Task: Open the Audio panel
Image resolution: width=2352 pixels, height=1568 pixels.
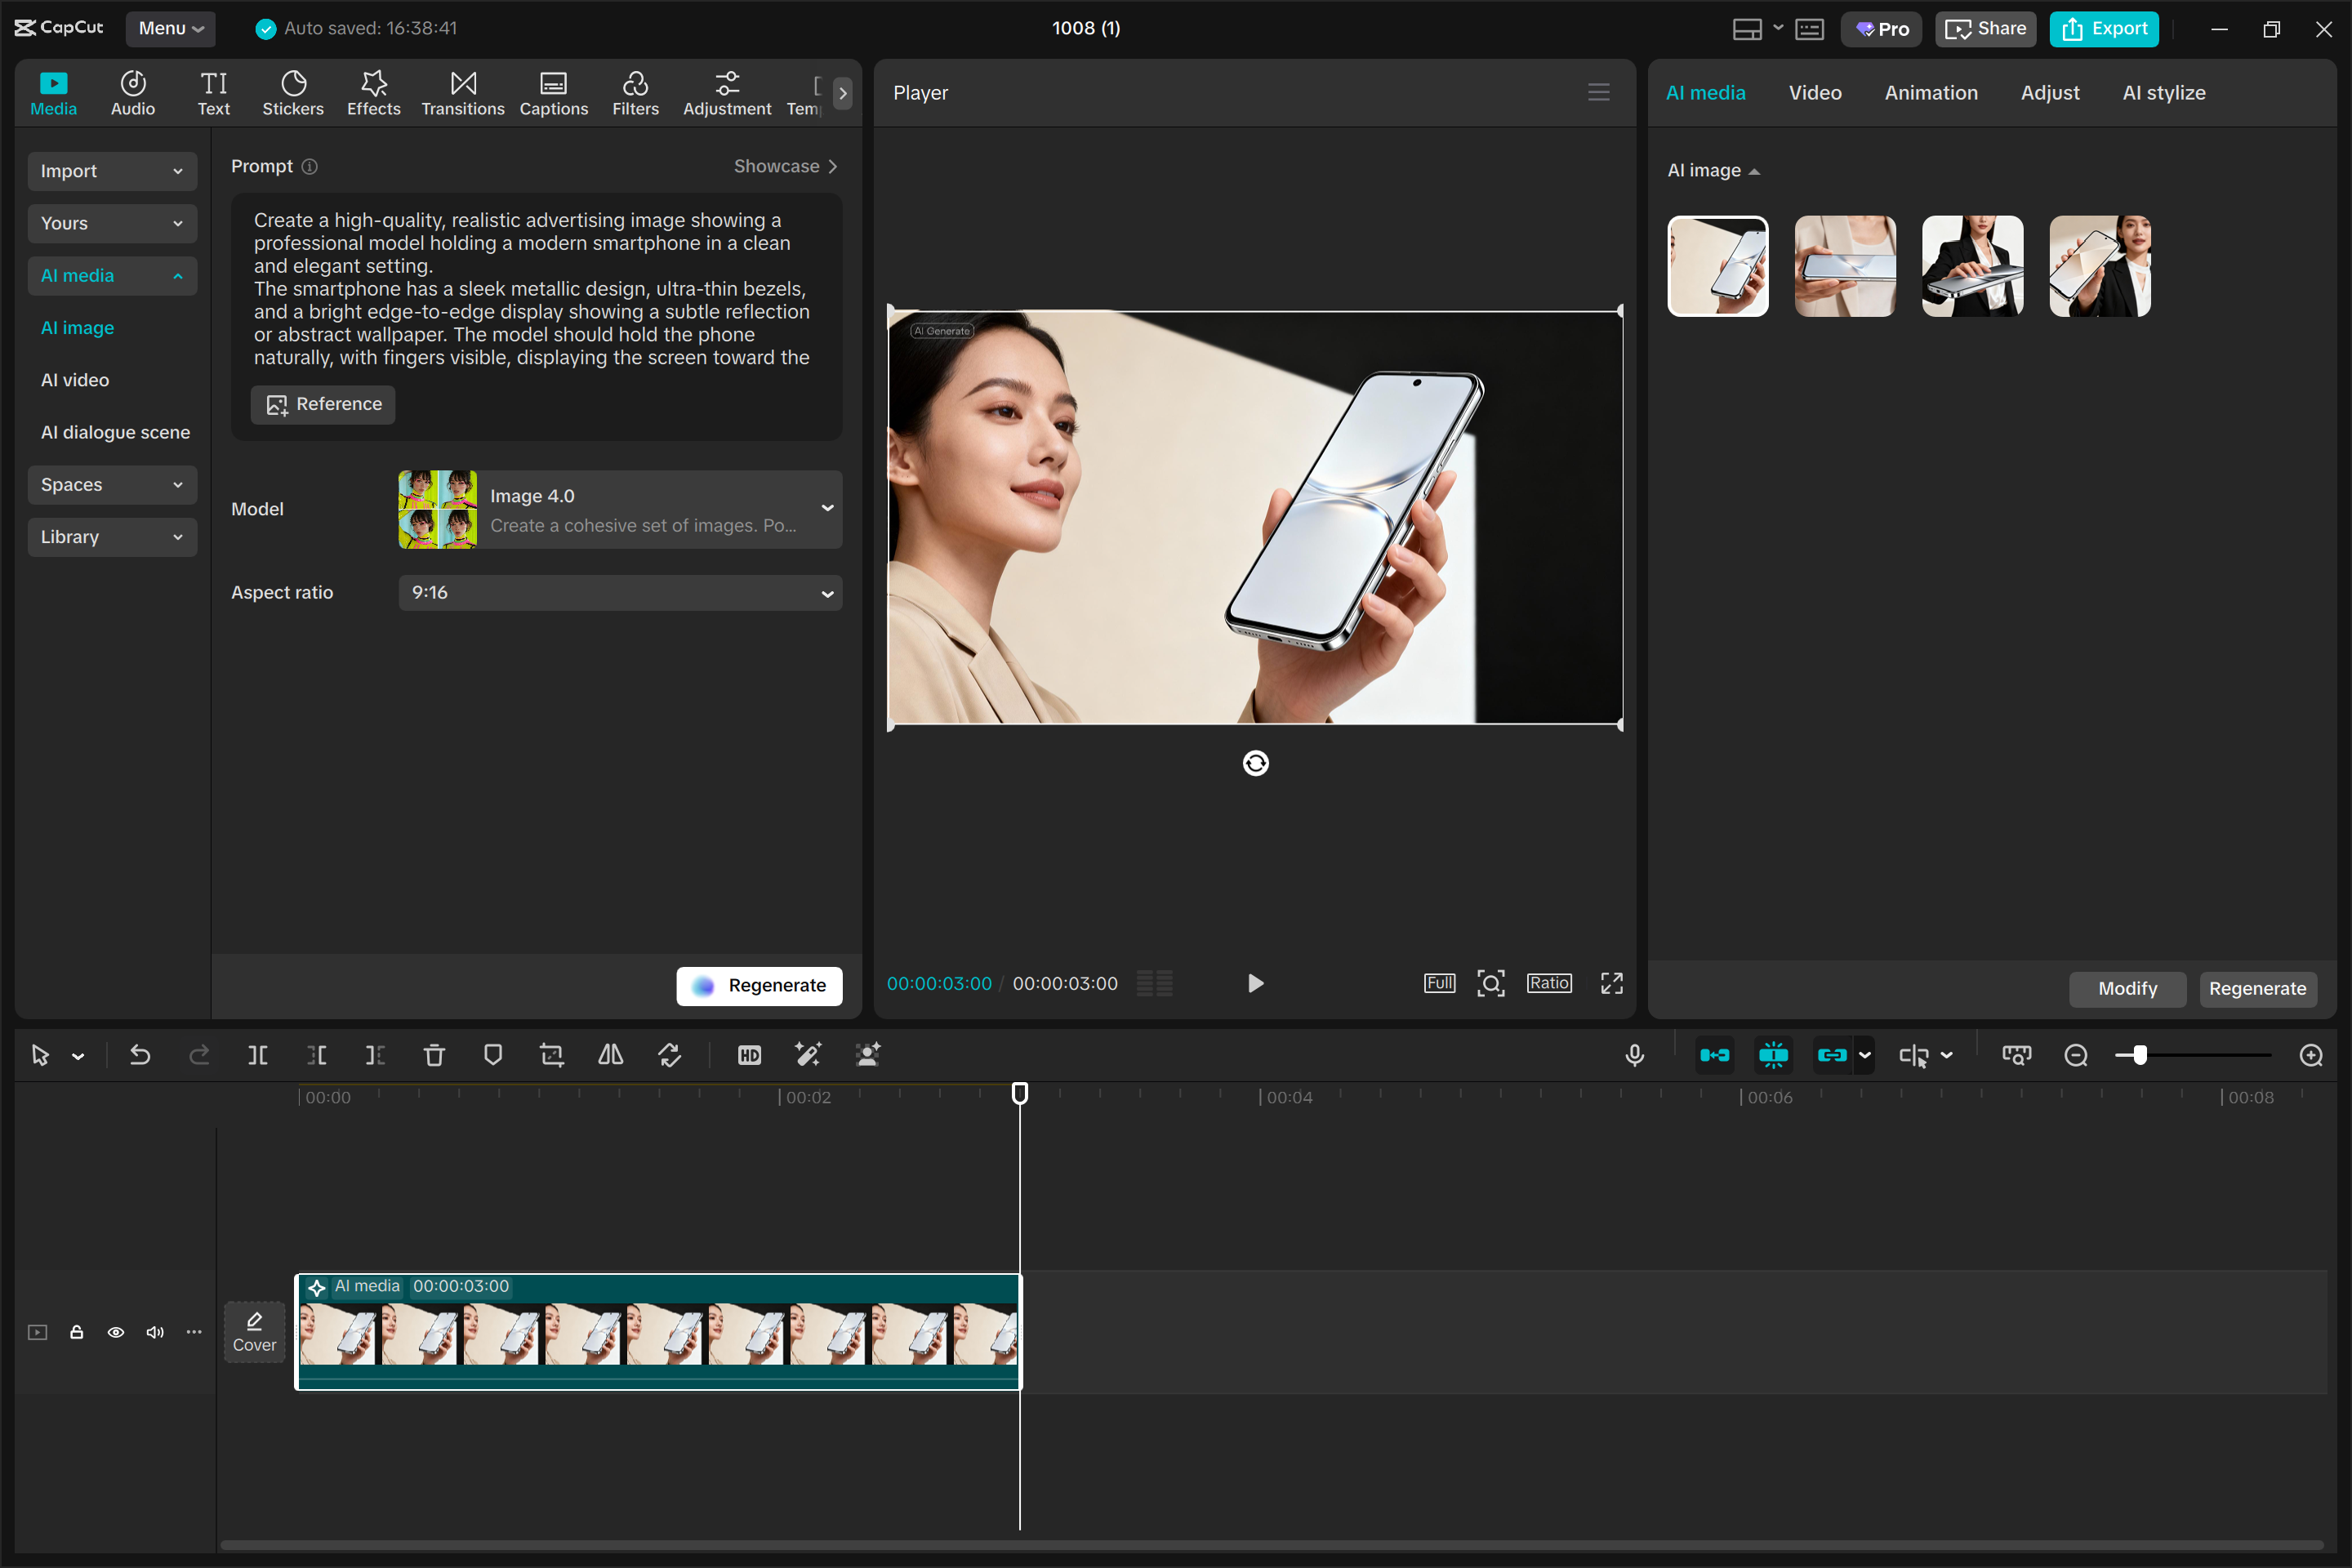Action: [133, 93]
